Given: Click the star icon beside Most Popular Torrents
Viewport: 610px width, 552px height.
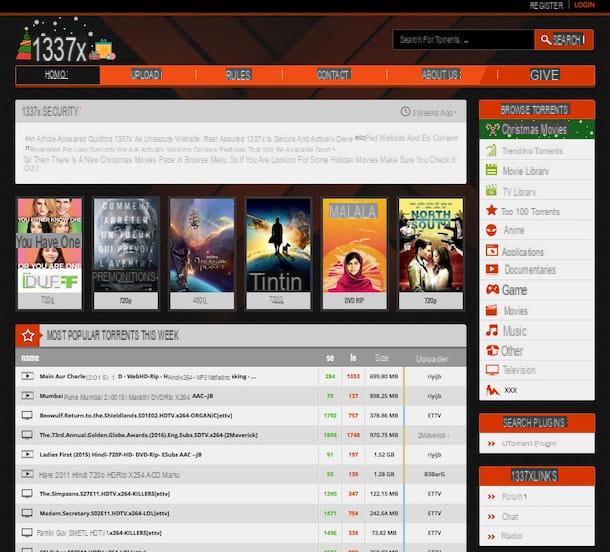Looking at the screenshot, I should 28,335.
